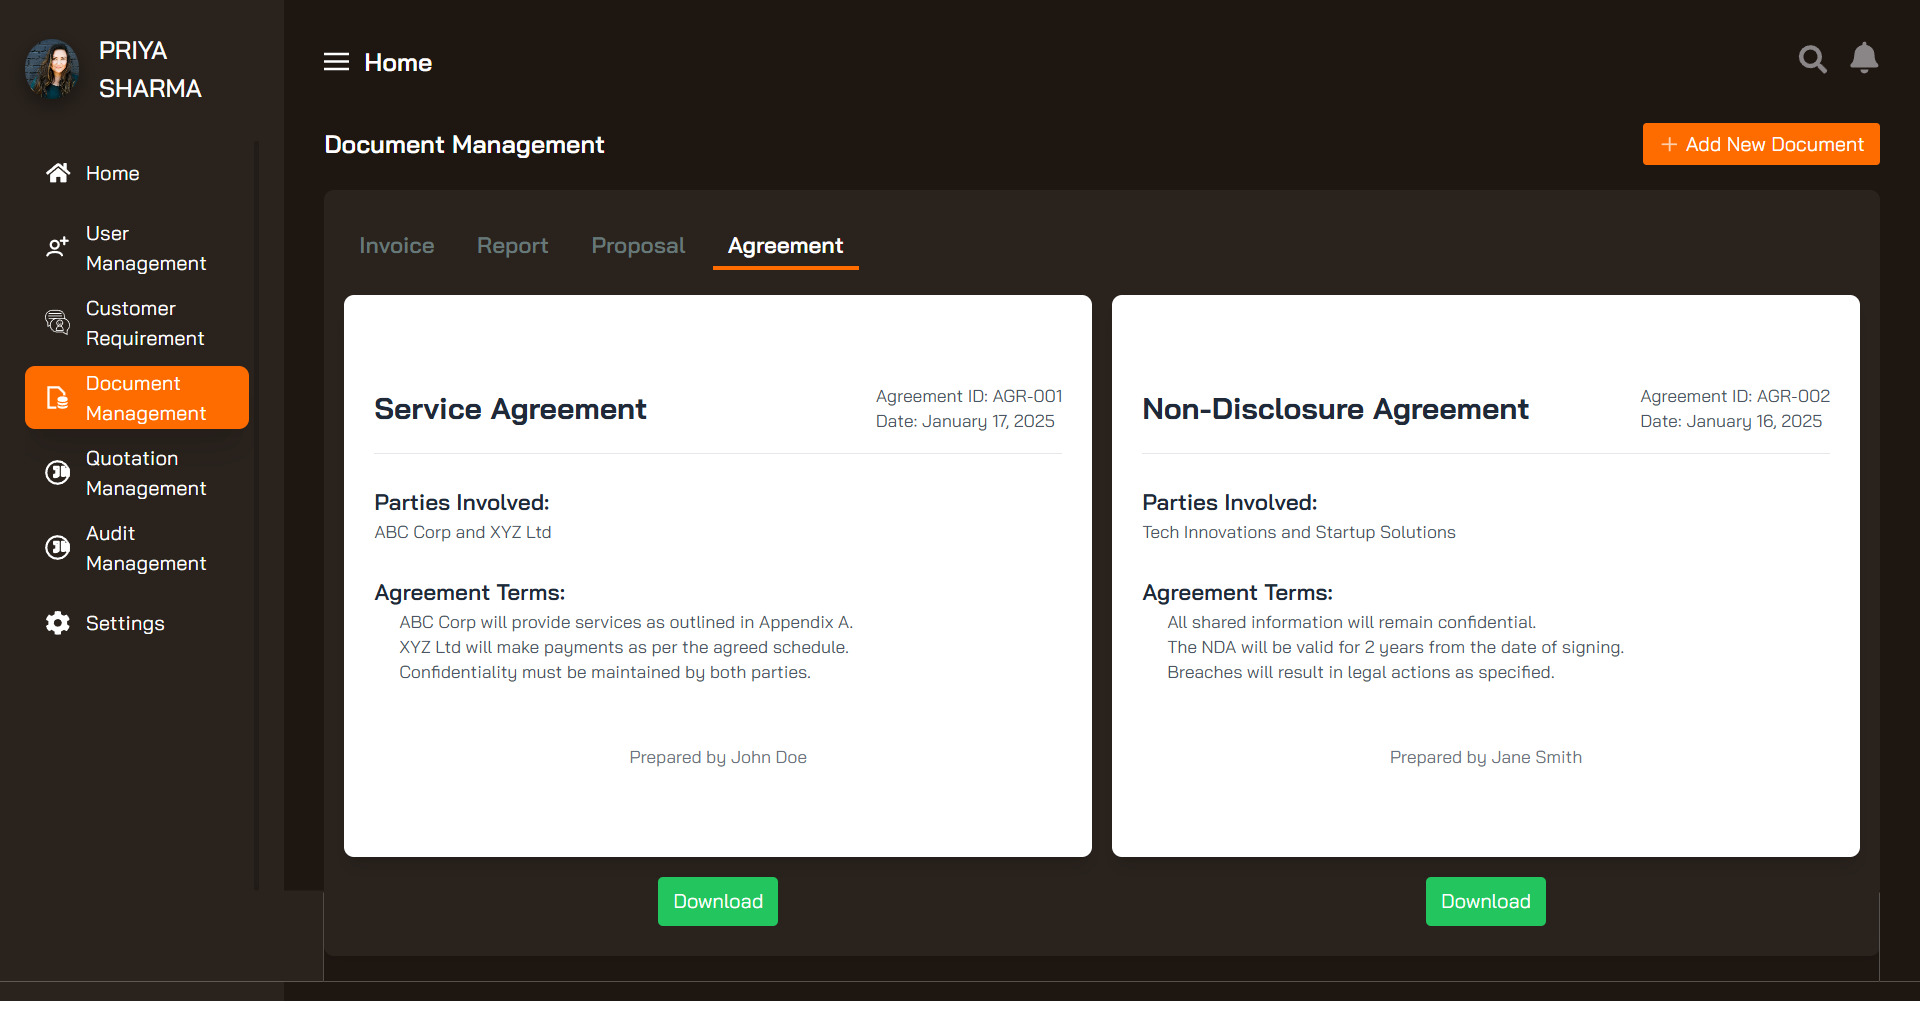Click 'Confidentiality must be maintained' term

(605, 672)
